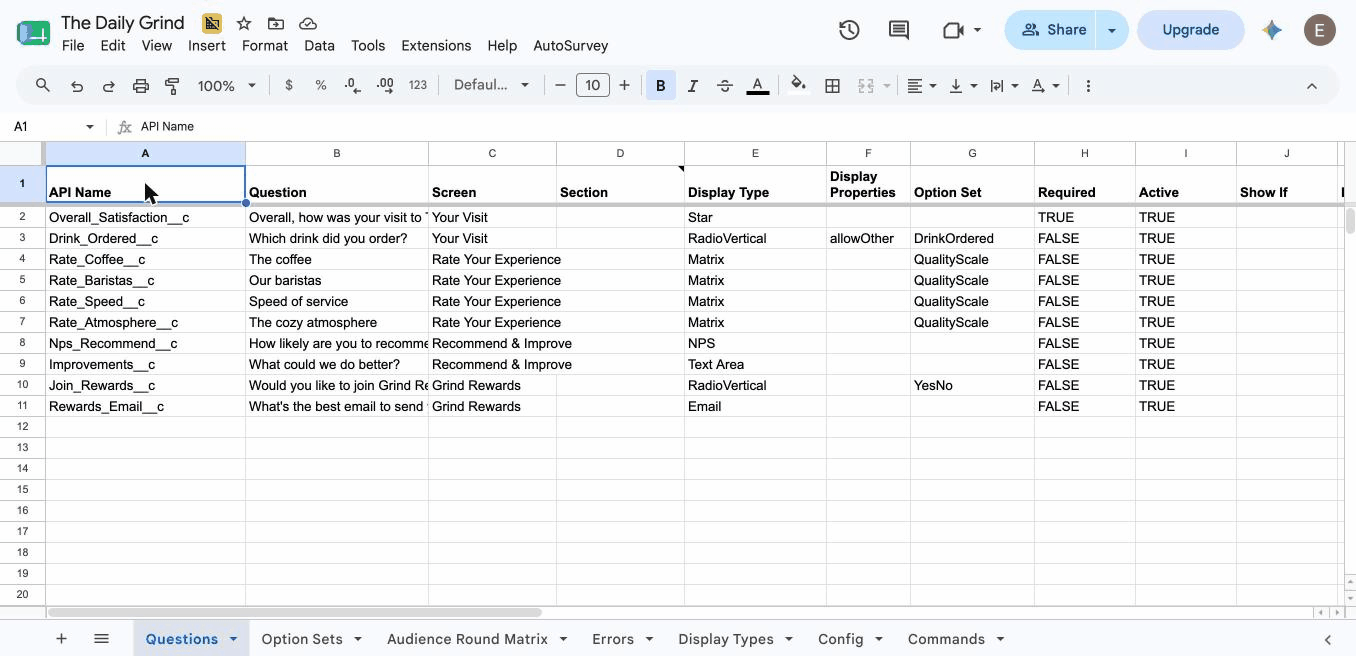Switch to the Option Sets tab
This screenshot has width=1356, height=656.
click(302, 639)
